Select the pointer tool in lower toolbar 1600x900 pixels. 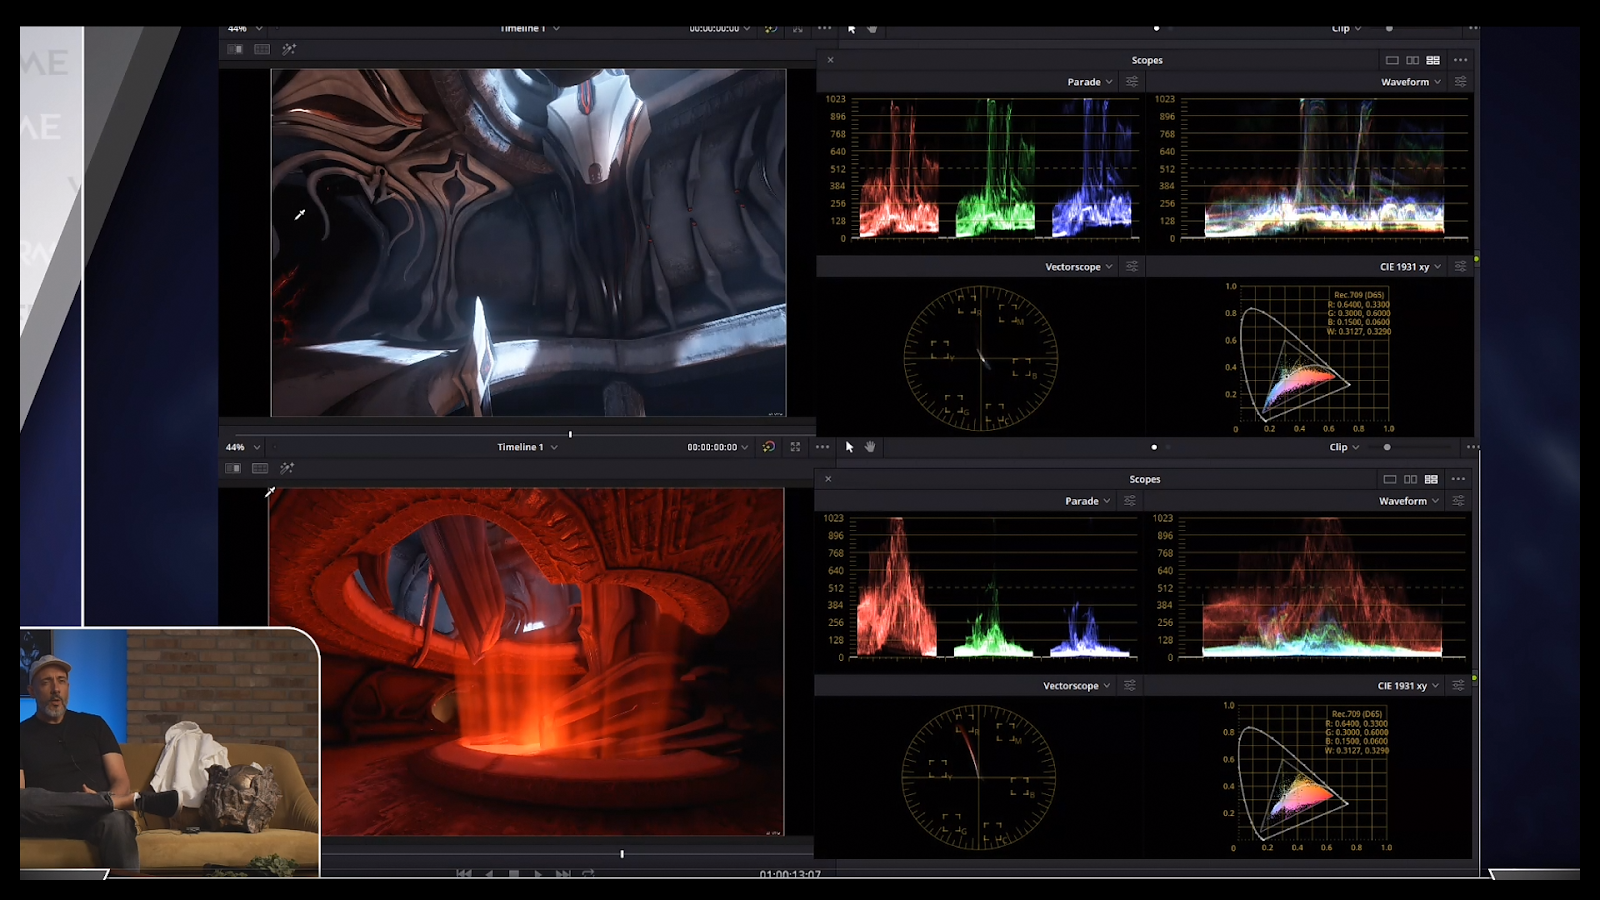point(849,447)
